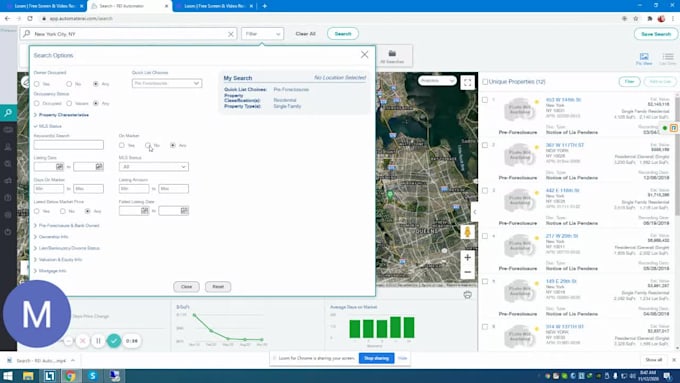Click the Keyword(s) Search input field
This screenshot has width=680, height=383.
click(69, 145)
